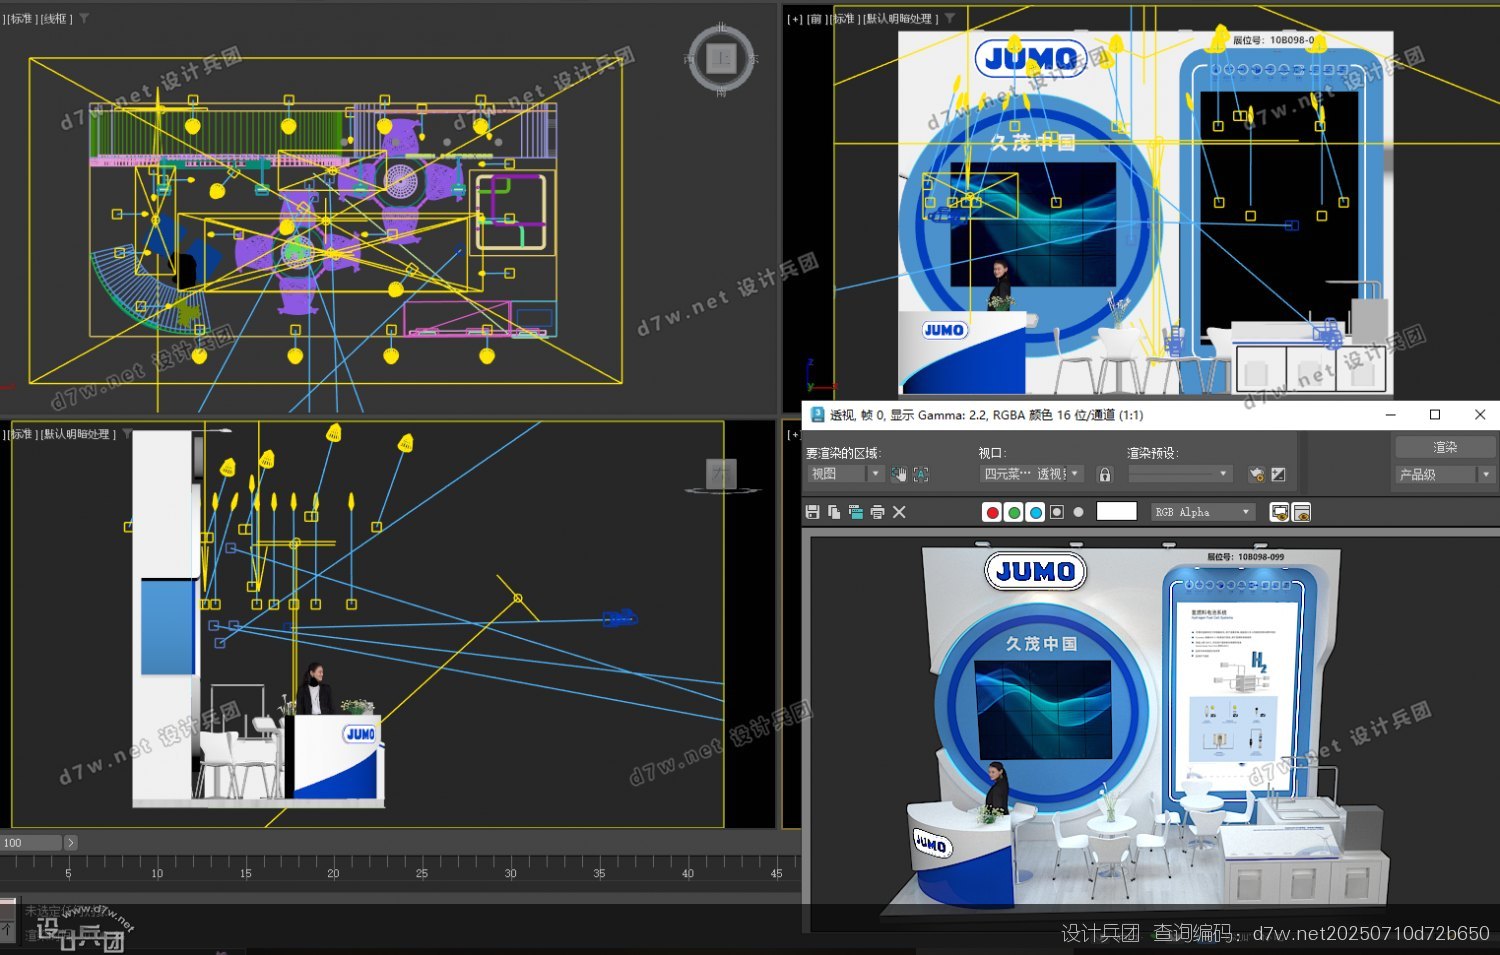Clone the rendered frame window
Viewport: 1500px width, 955px height.
coord(856,512)
